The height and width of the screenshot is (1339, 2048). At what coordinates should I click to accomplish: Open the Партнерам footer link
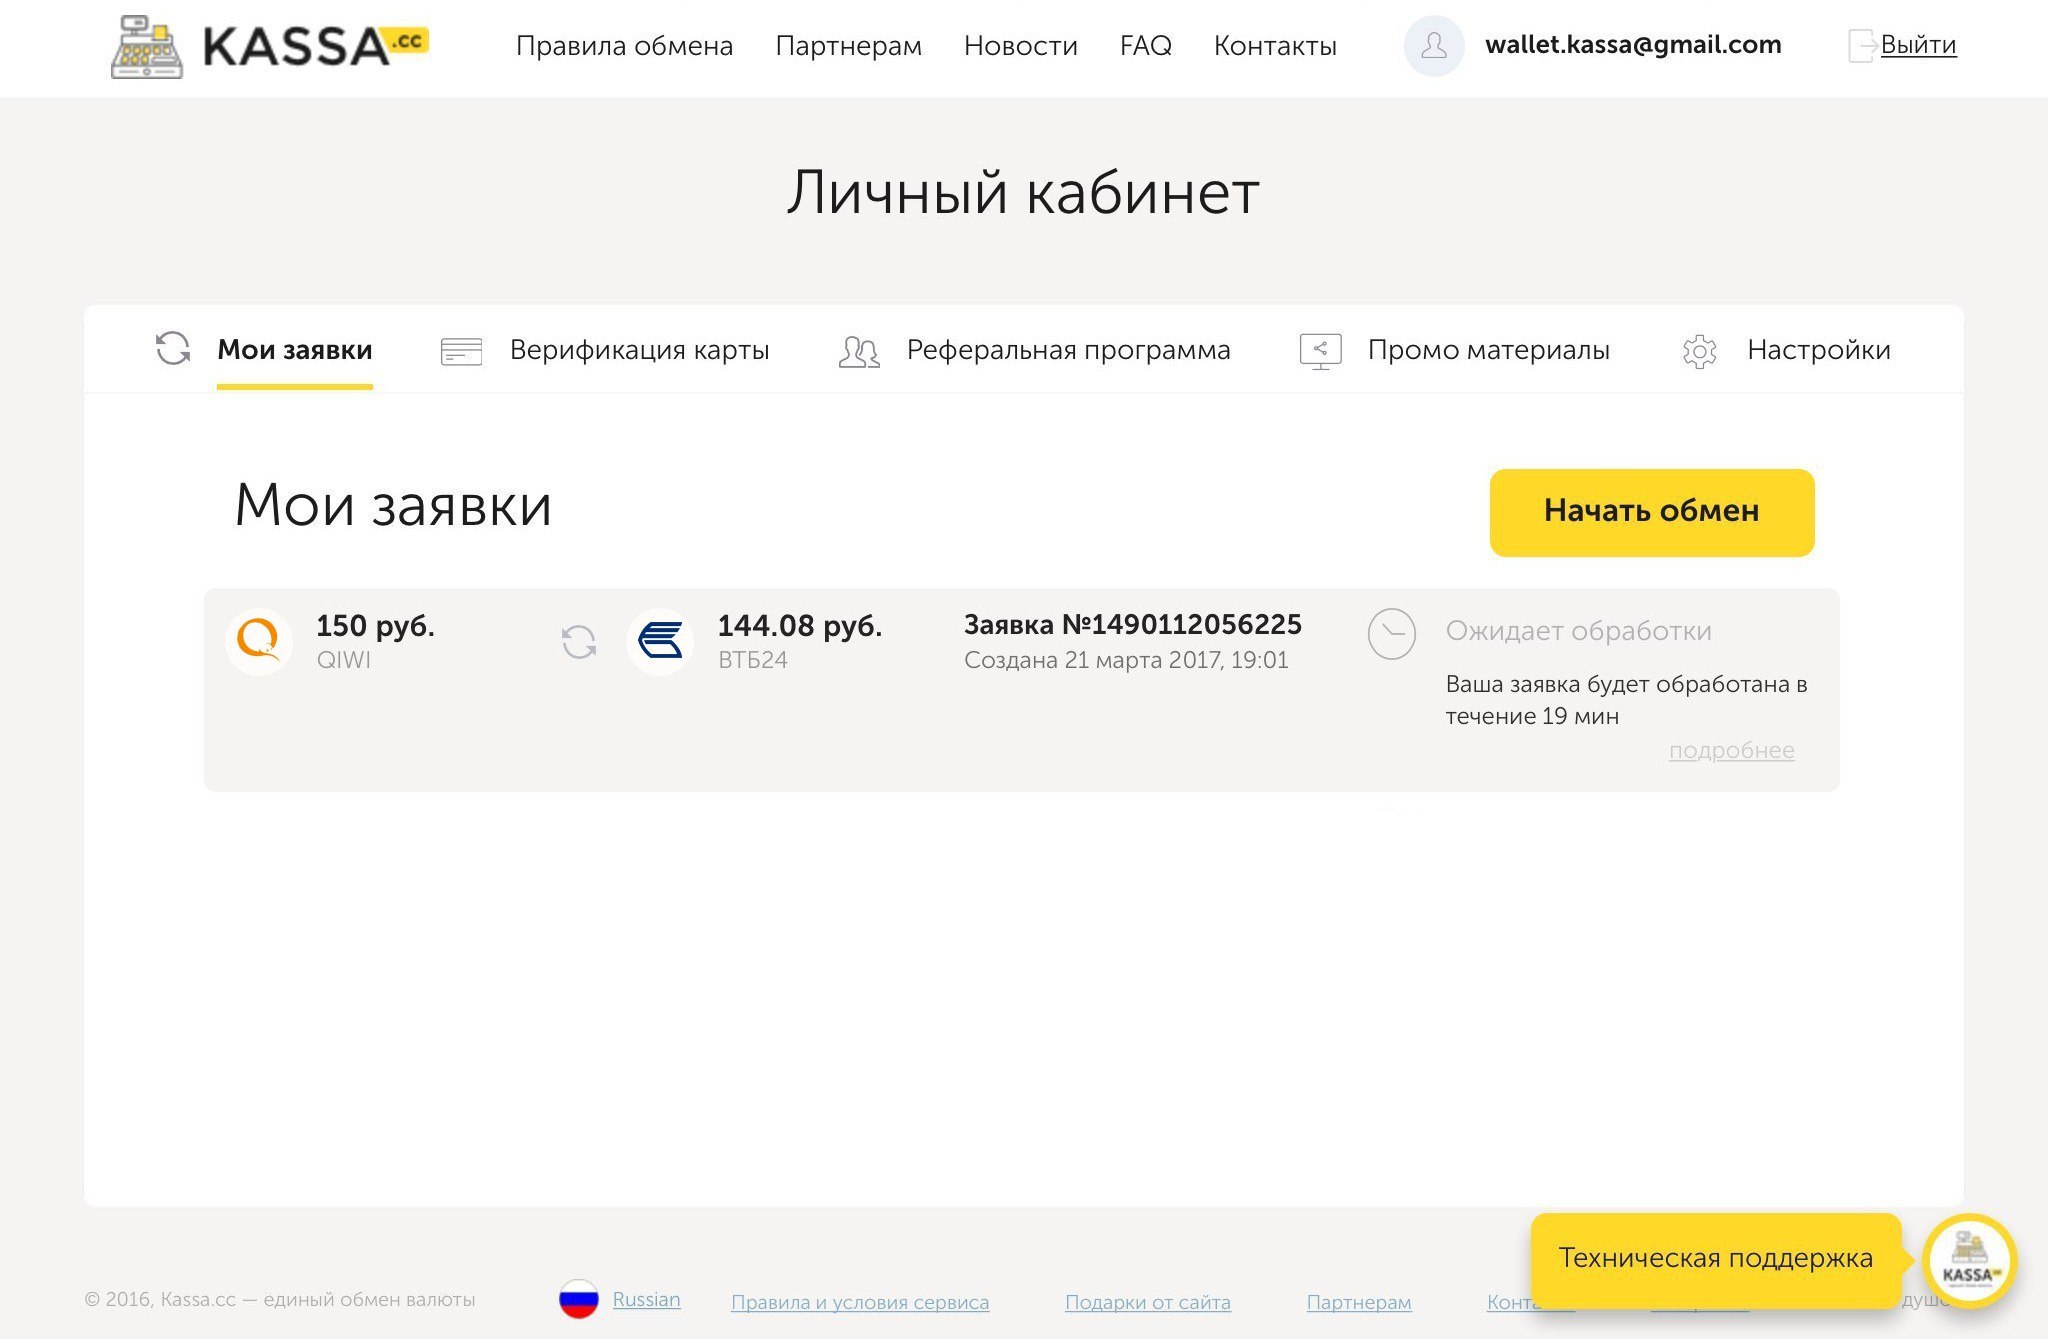pos(1359,1302)
